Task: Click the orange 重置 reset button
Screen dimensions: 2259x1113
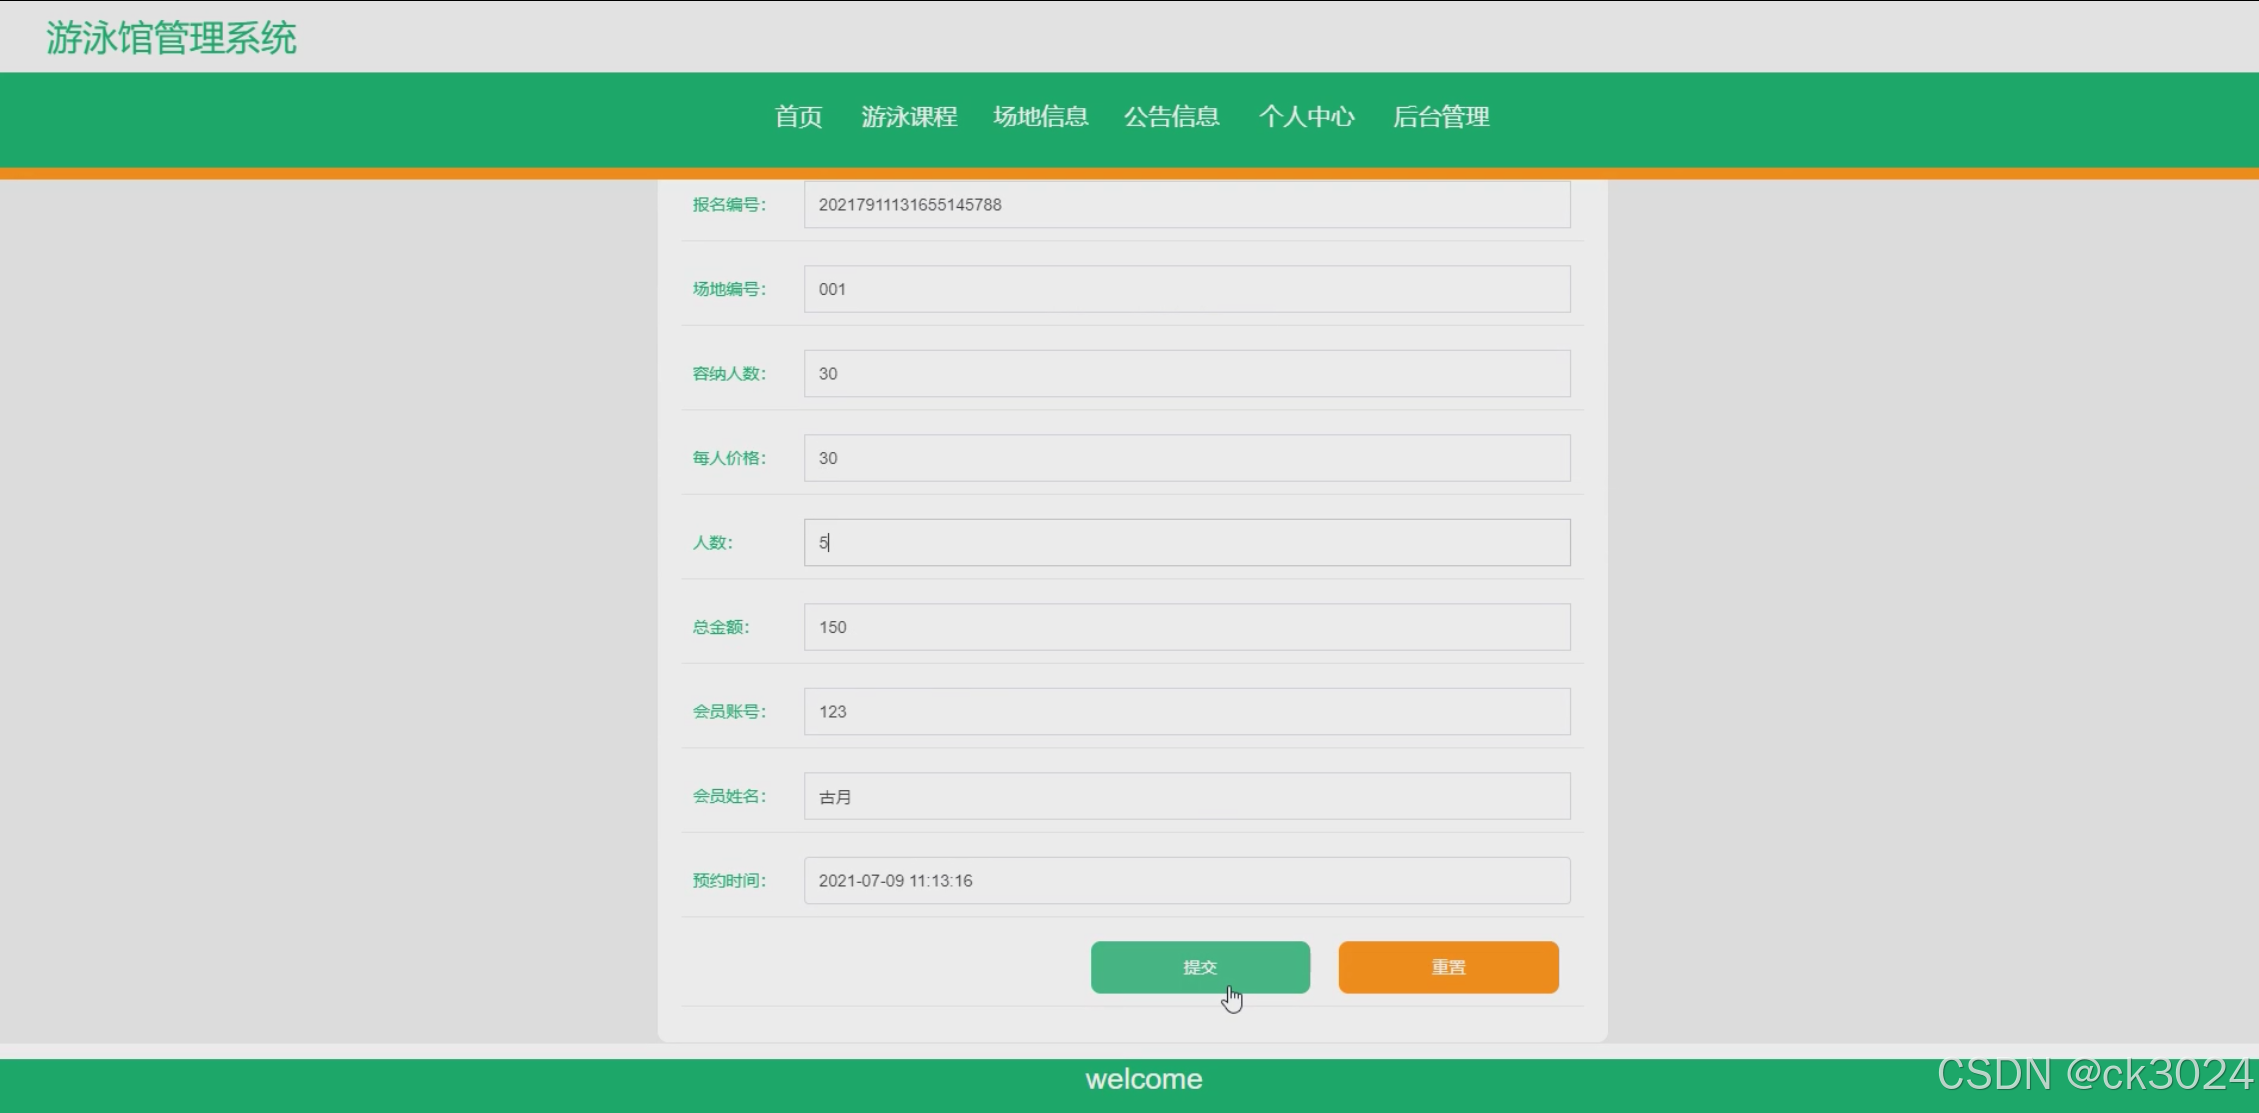Action: [x=1448, y=967]
